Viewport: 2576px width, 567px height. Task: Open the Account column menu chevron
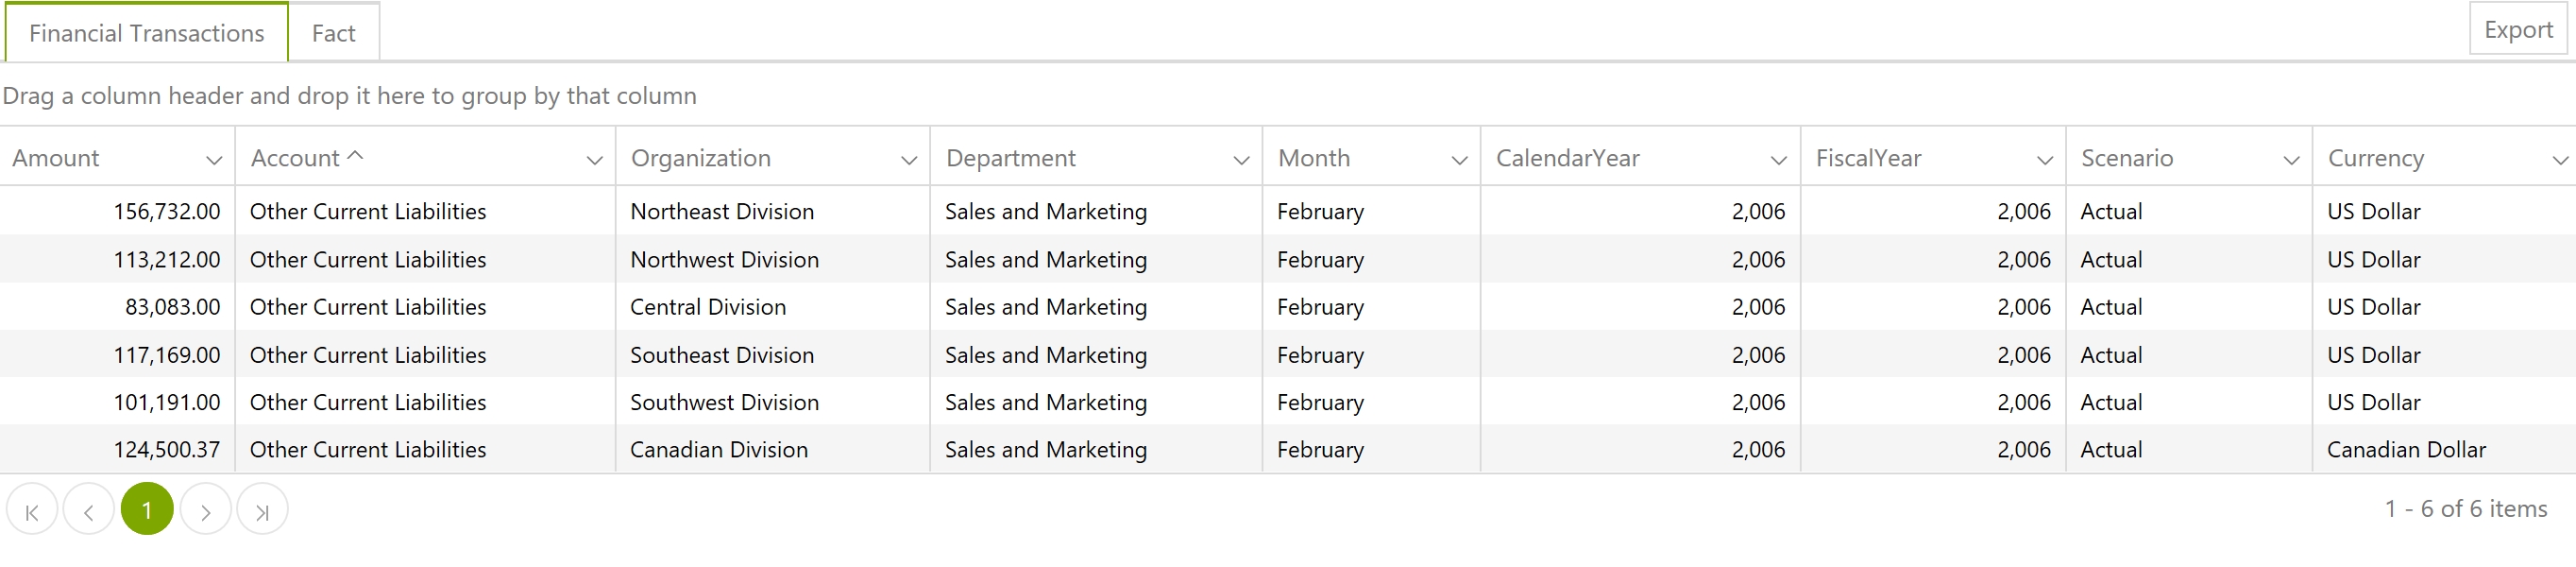click(594, 159)
